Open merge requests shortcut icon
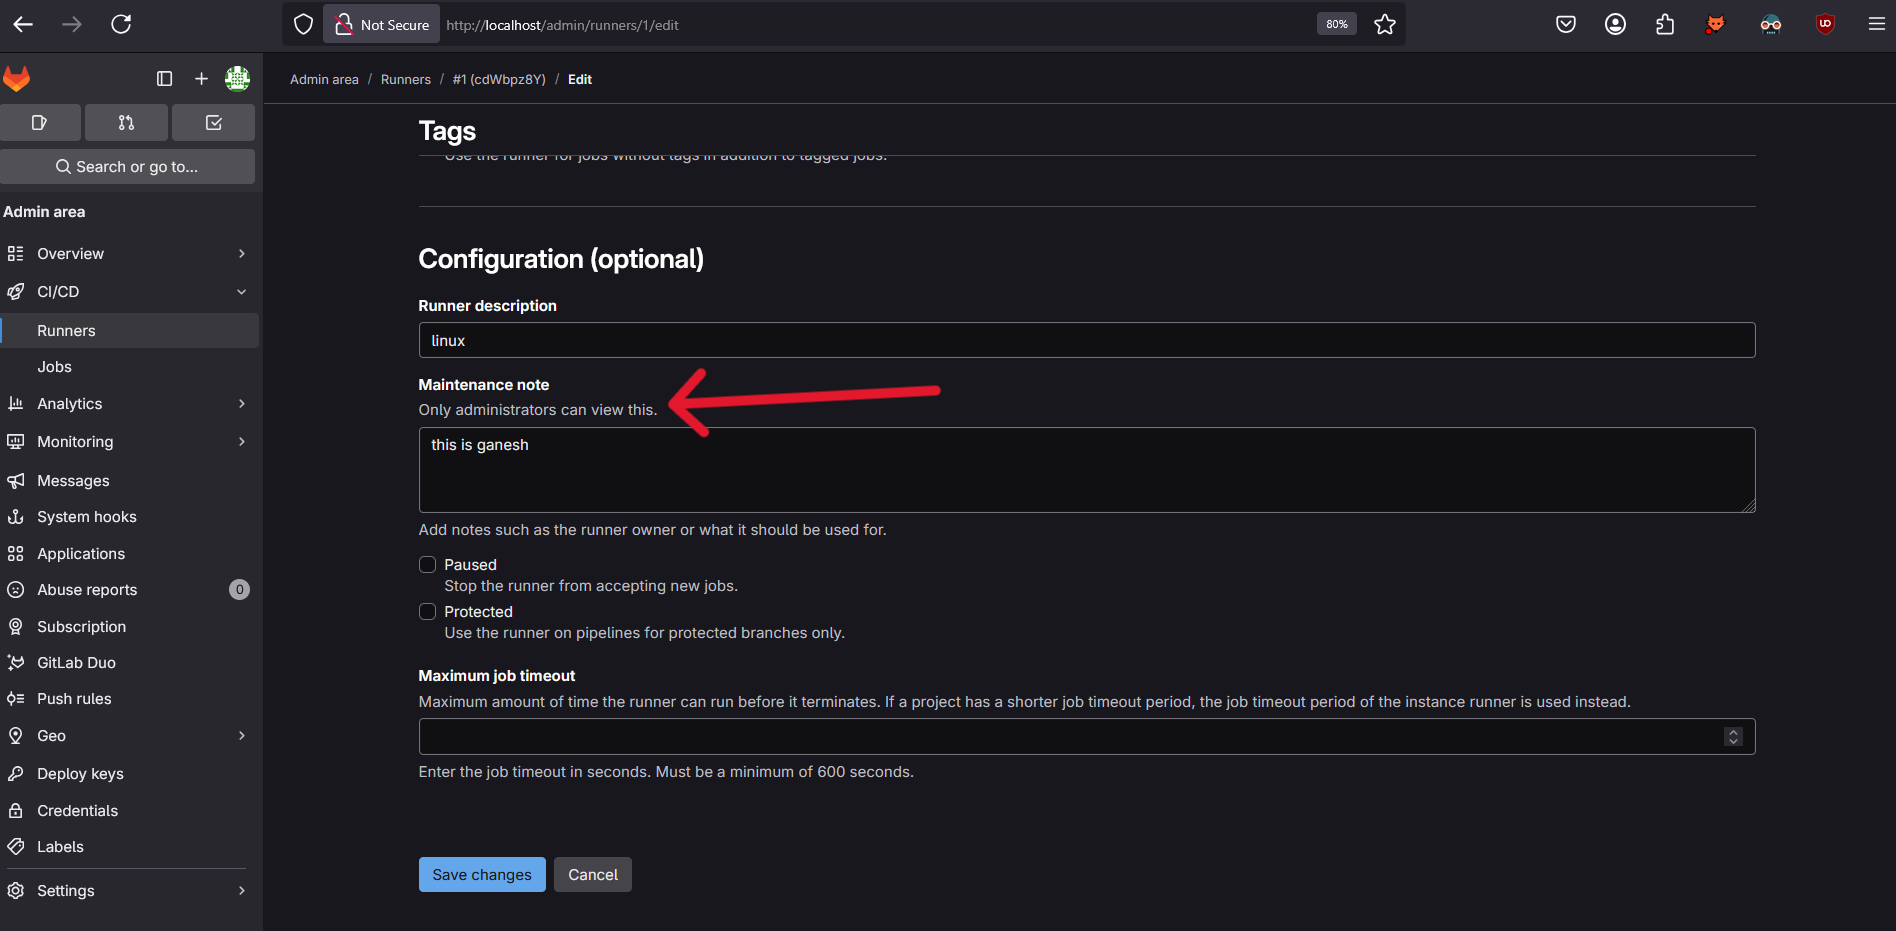Image resolution: width=1896 pixels, height=931 pixels. tap(126, 122)
